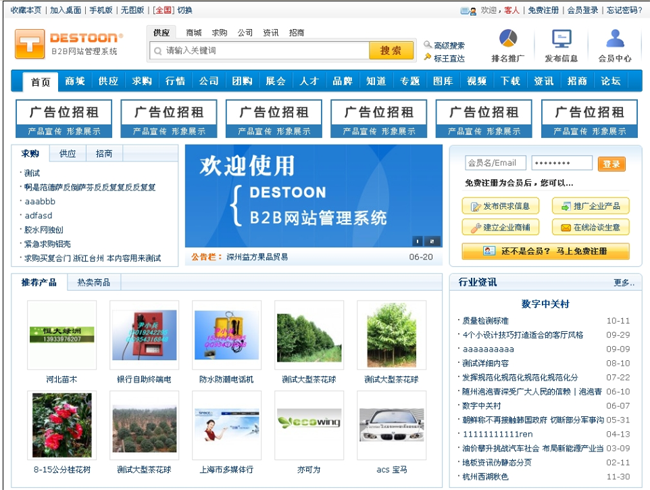Viewport: 650px width, 490px height.
Task: Open the 上海市多媒体行 thumbnail
Action: (227, 425)
